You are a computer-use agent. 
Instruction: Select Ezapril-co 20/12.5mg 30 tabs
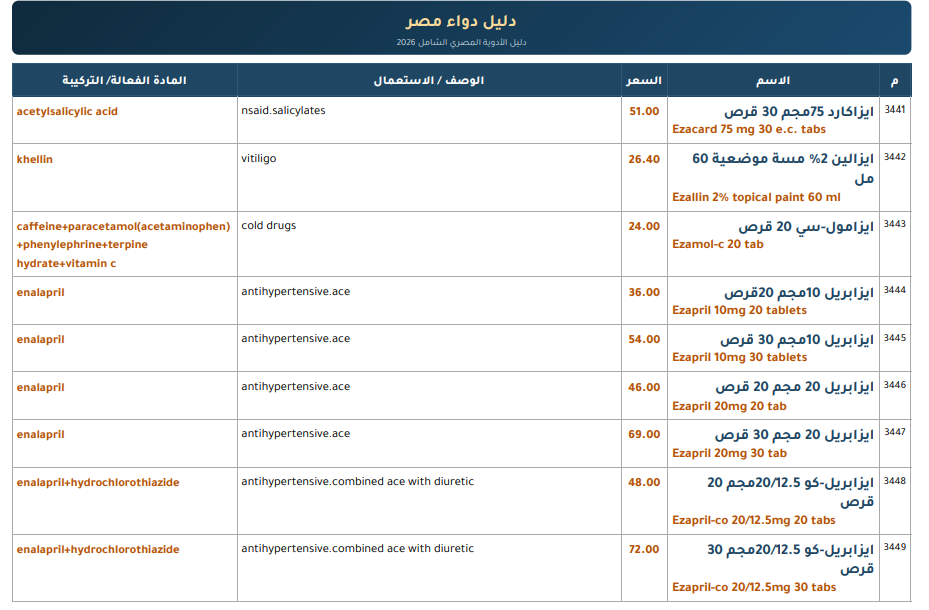click(x=754, y=587)
